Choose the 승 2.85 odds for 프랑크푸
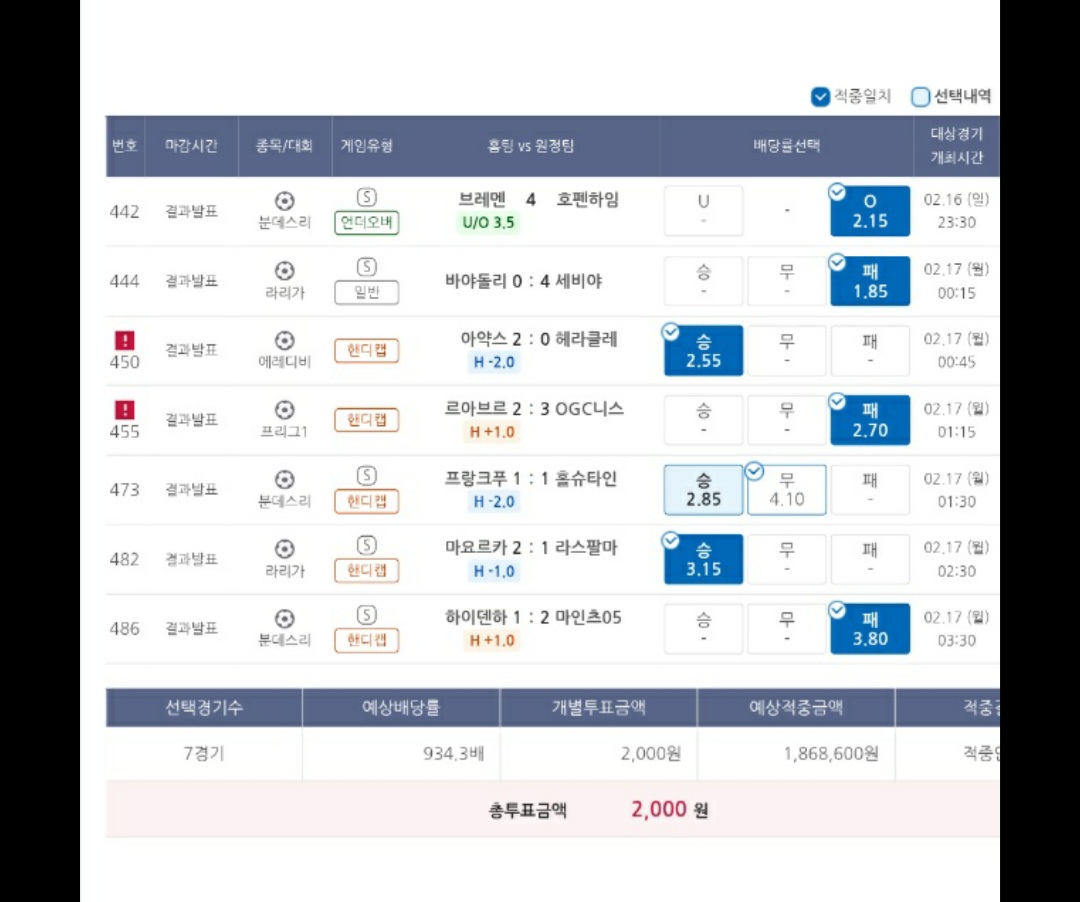This screenshot has width=1080, height=902. tap(704, 490)
